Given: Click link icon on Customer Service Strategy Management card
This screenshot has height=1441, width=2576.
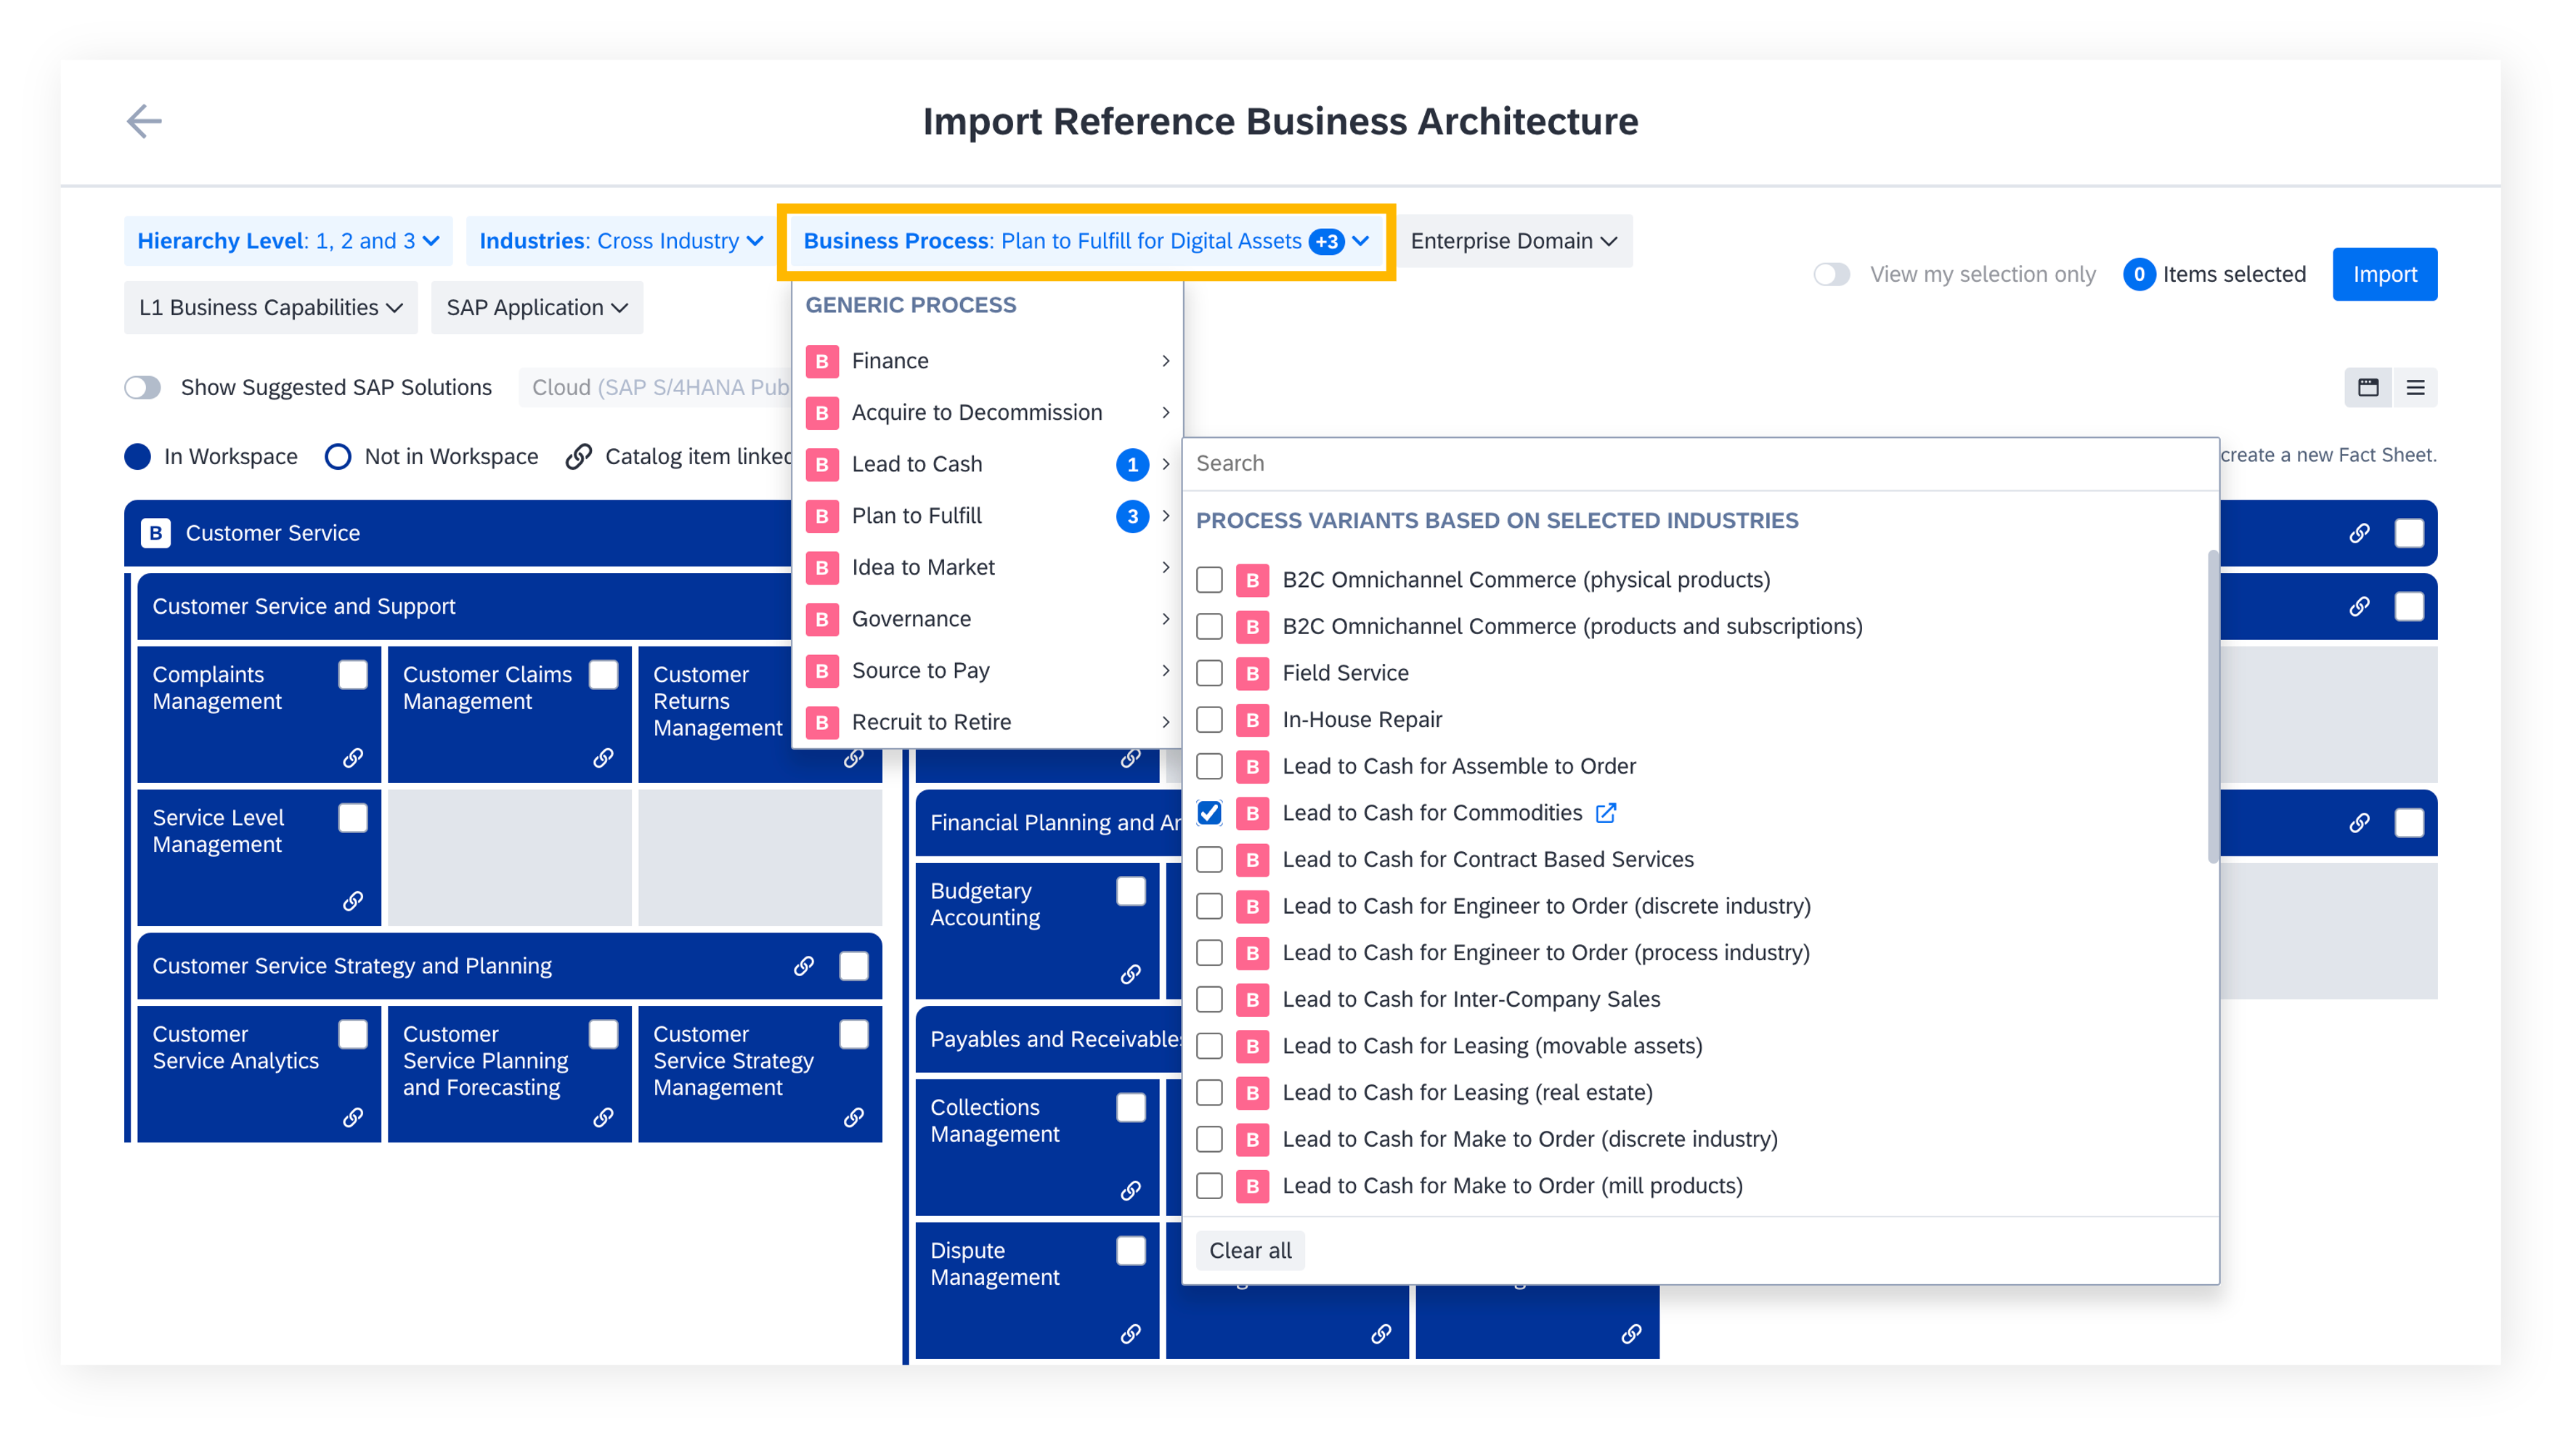Looking at the screenshot, I should 853,1117.
